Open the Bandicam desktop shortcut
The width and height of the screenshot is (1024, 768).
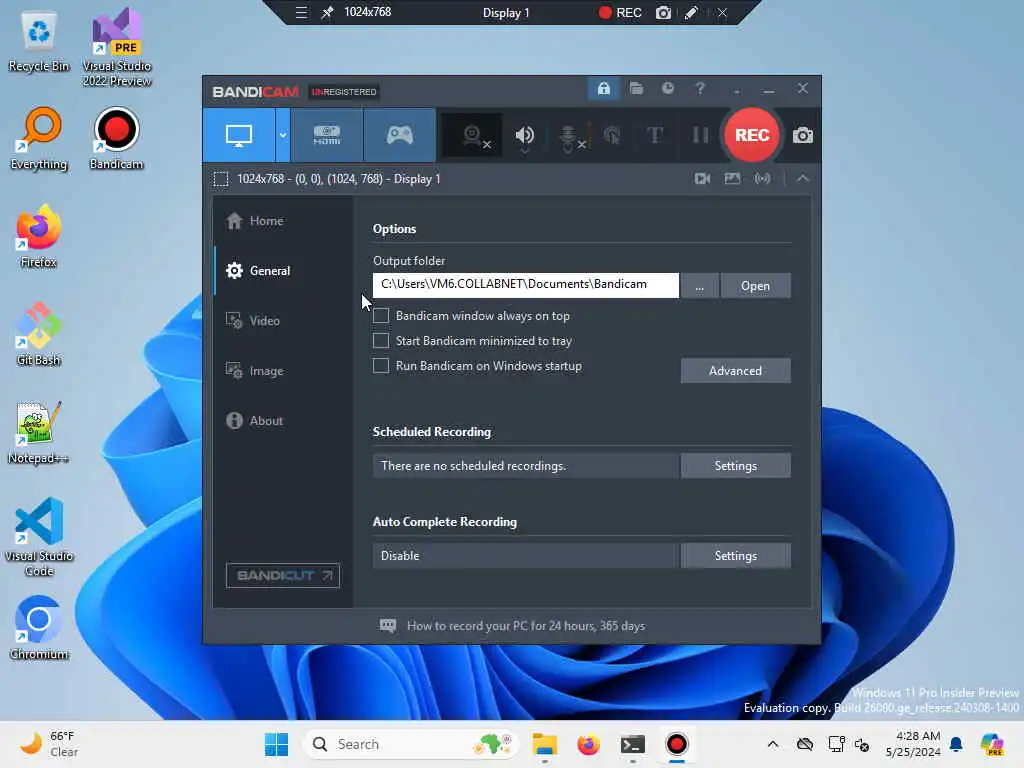point(116,140)
